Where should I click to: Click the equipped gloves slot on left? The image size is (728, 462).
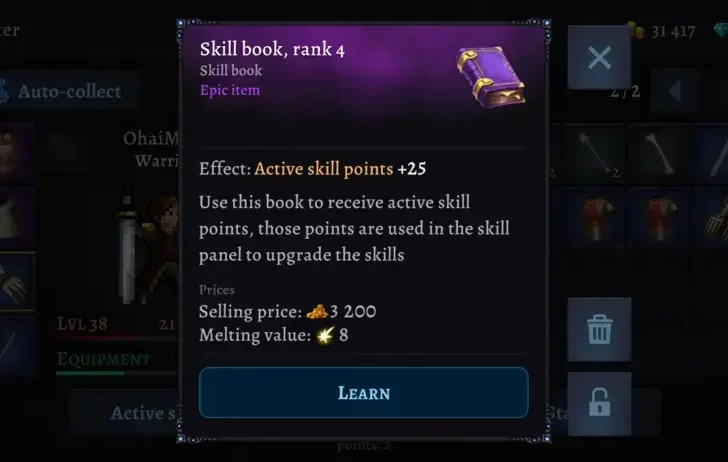tap(17, 281)
